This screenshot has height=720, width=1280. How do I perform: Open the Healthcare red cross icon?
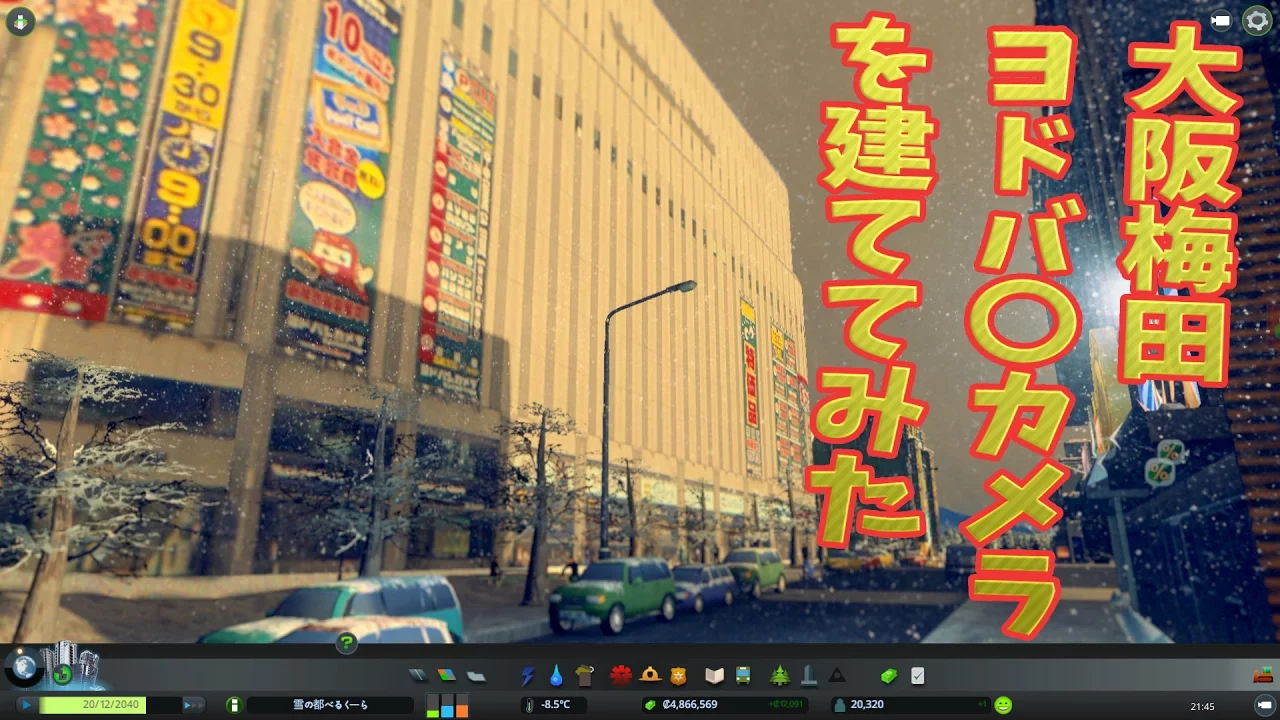coord(621,675)
